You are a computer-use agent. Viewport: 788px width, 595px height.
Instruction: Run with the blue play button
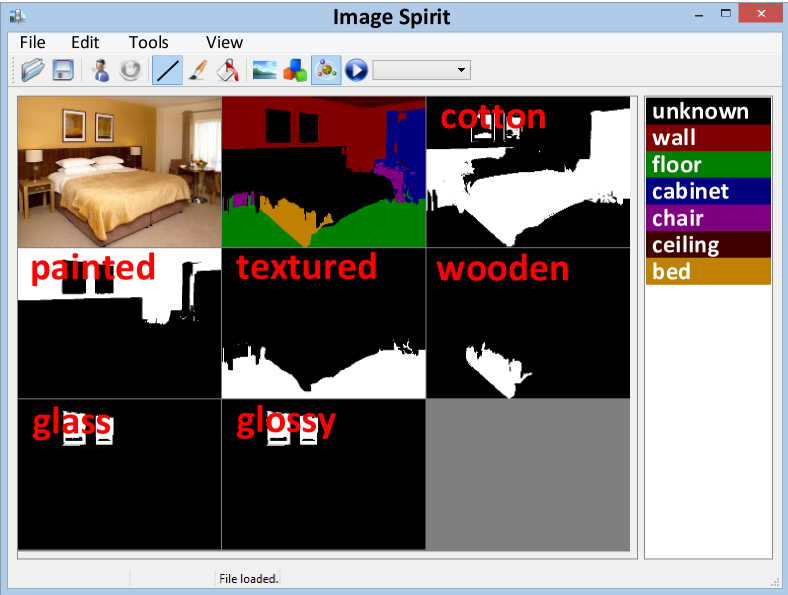pos(357,70)
